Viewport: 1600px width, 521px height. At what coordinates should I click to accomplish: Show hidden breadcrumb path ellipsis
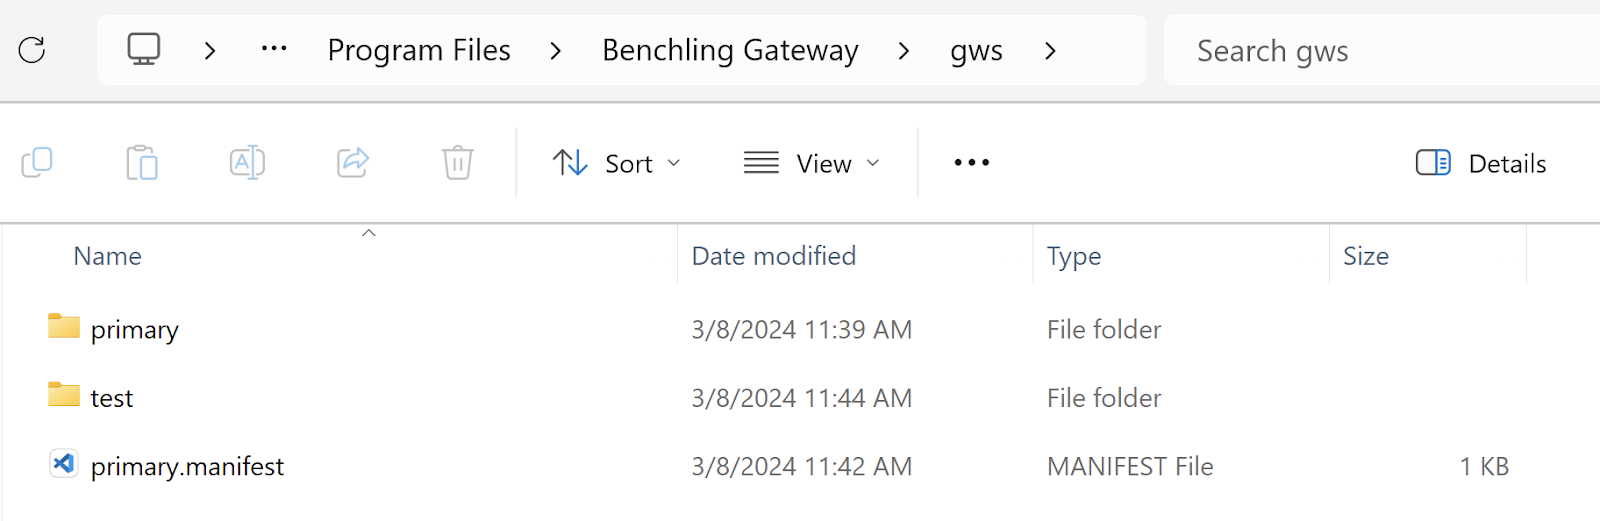click(274, 49)
